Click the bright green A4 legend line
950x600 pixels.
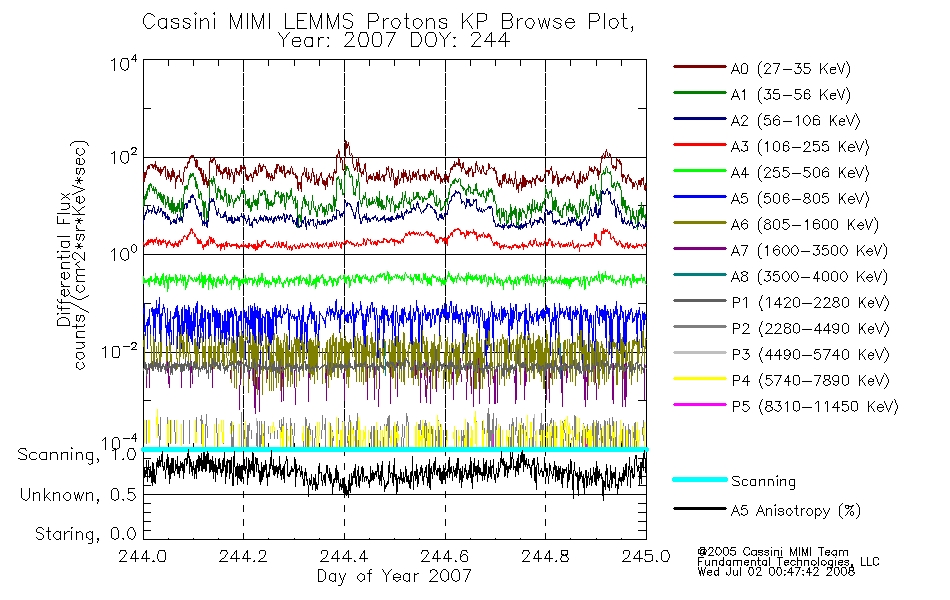pos(700,171)
